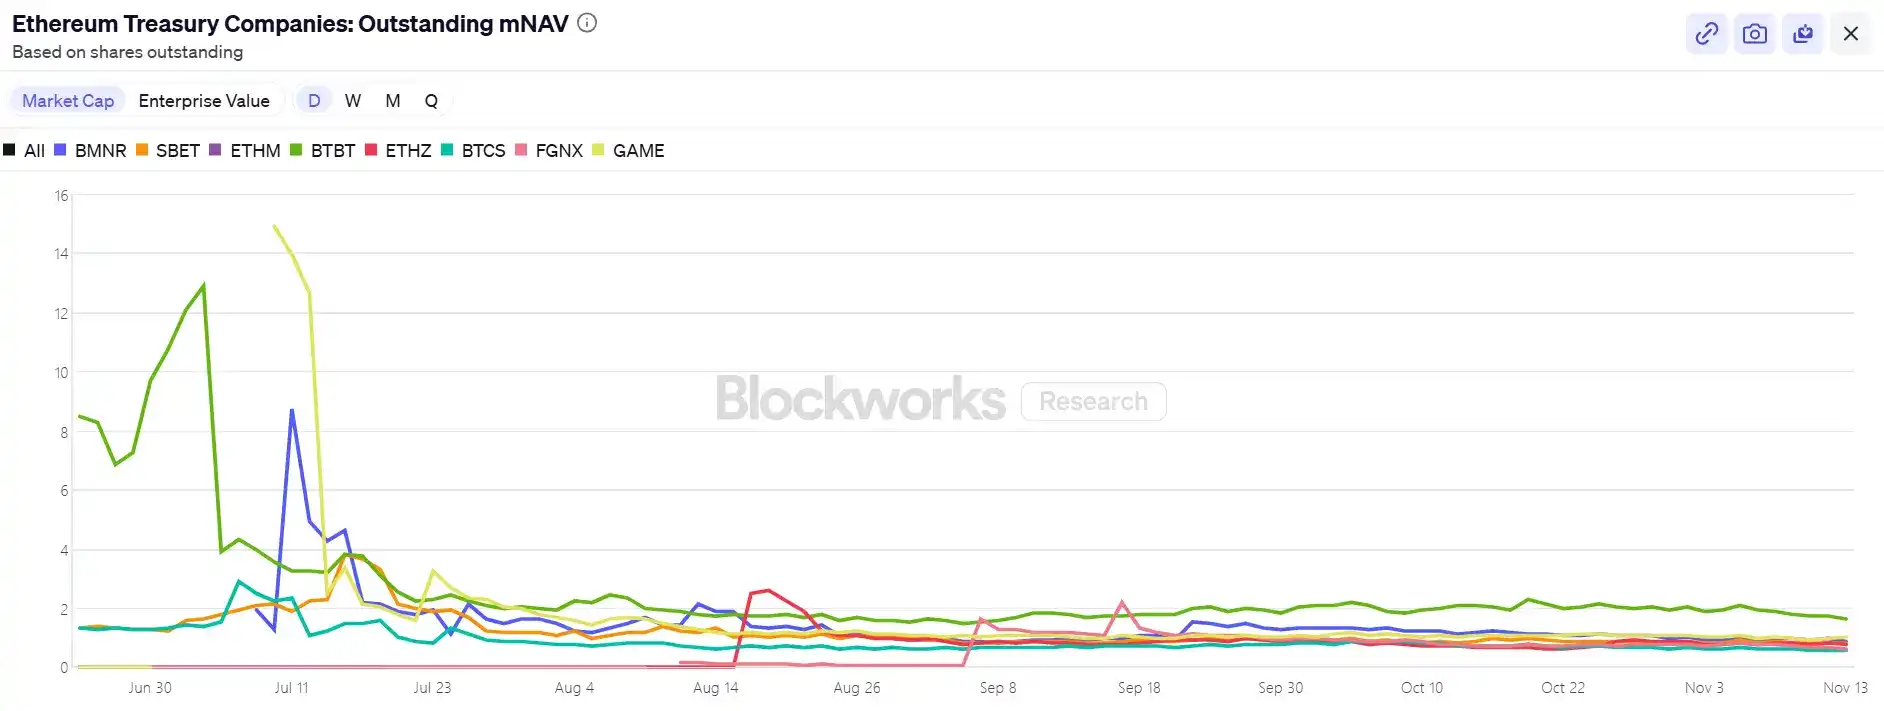Select the Q quarterly interval
The image size is (1884, 711).
coord(431,100)
